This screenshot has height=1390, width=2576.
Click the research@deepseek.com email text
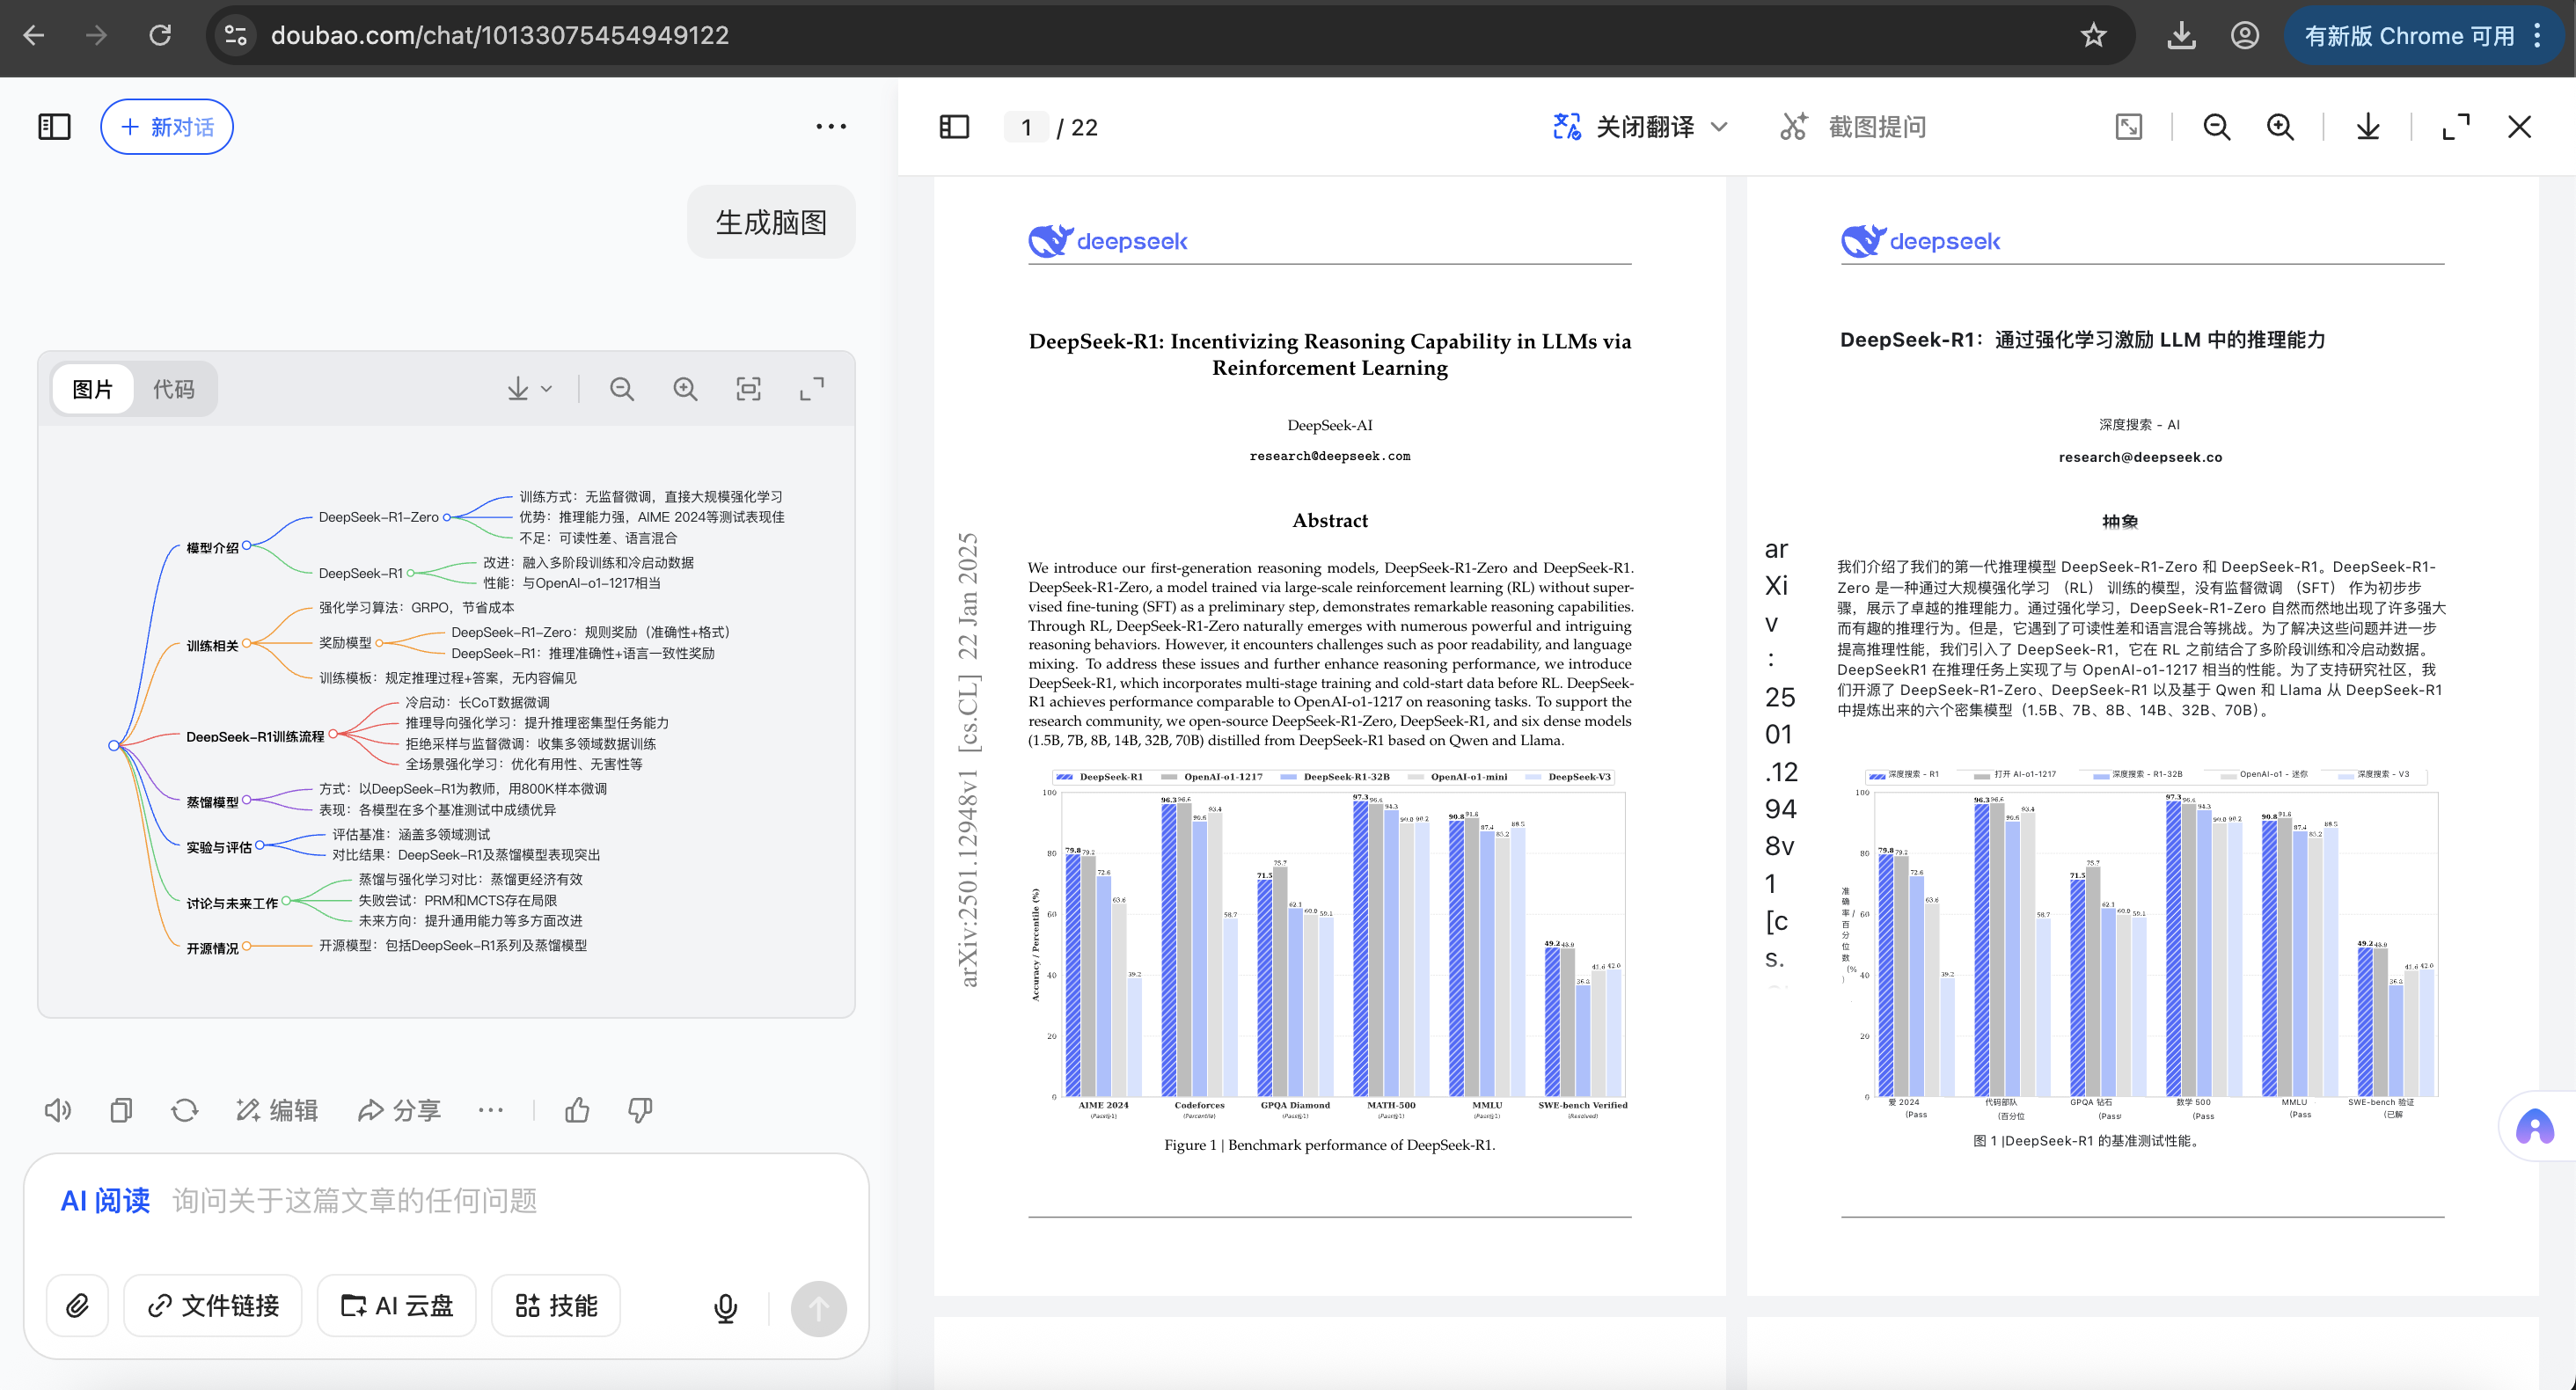1329,456
